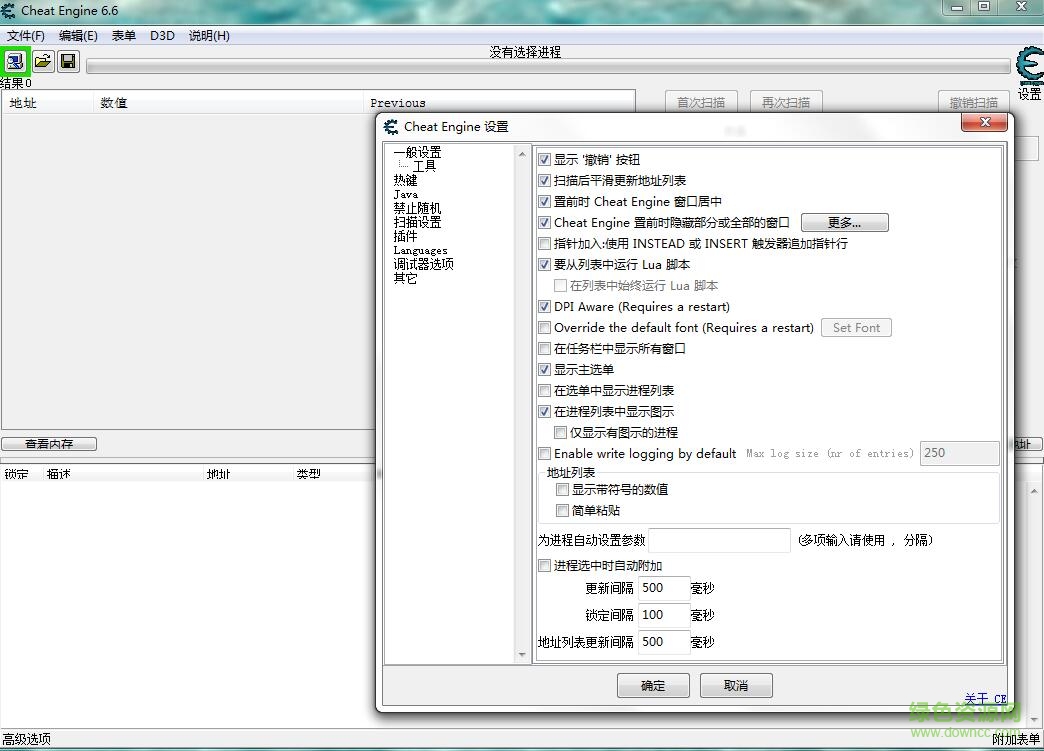
Task: Click the 确定 button
Action: pos(653,686)
